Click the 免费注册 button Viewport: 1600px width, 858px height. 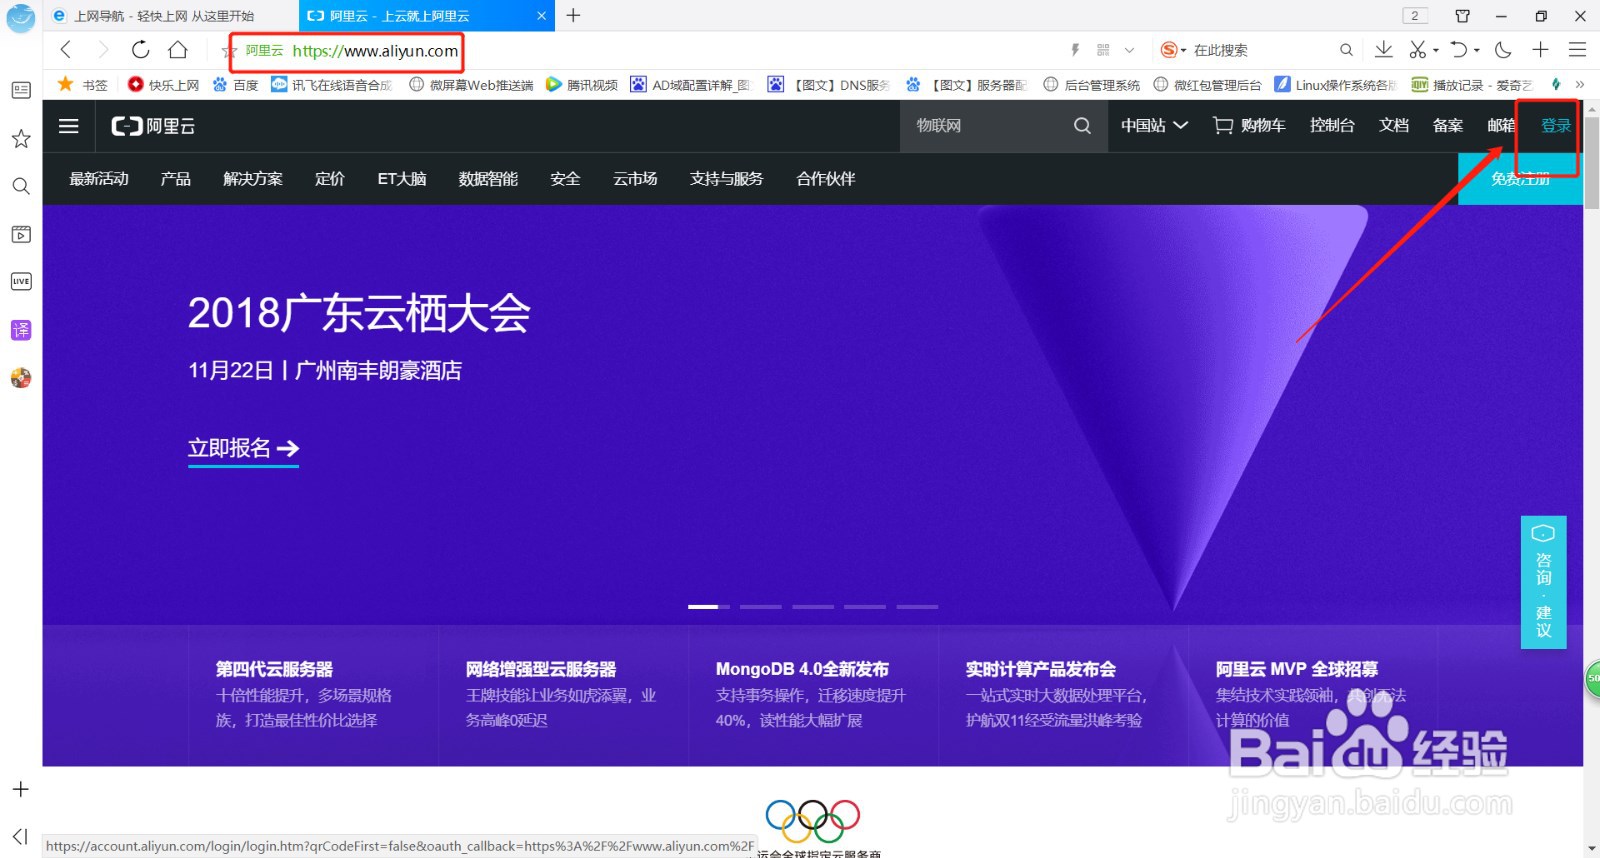[1520, 179]
